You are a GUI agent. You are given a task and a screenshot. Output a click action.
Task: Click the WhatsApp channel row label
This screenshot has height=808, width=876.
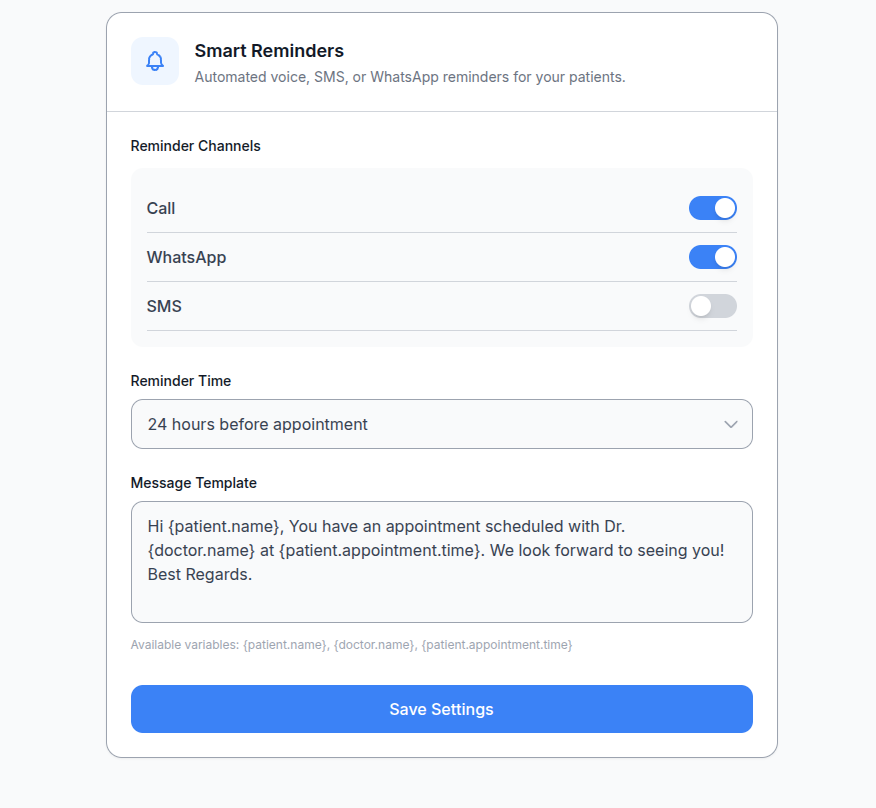coord(186,257)
